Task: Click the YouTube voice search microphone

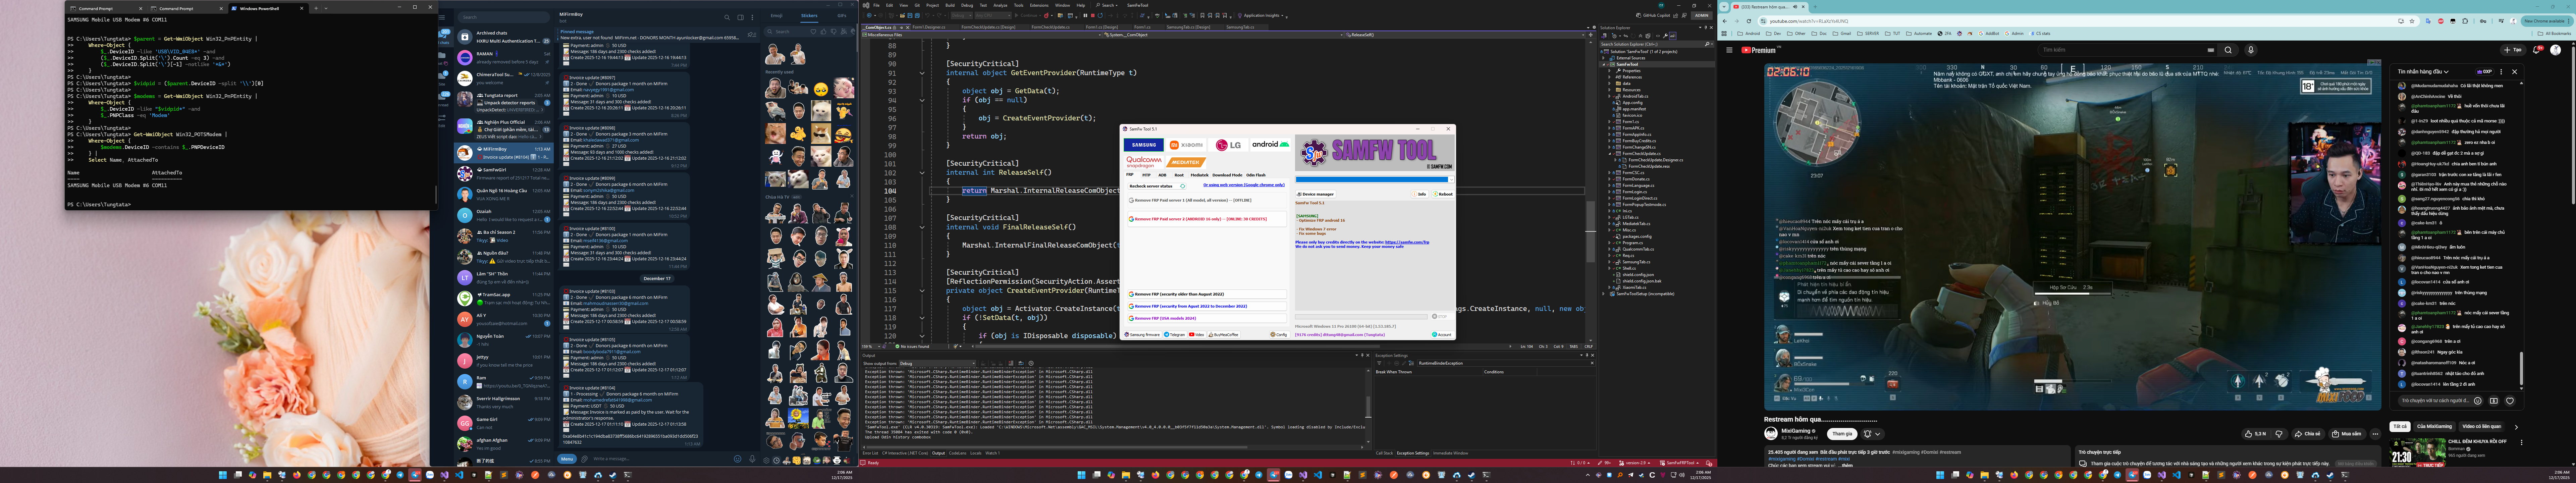Action: point(2251,50)
